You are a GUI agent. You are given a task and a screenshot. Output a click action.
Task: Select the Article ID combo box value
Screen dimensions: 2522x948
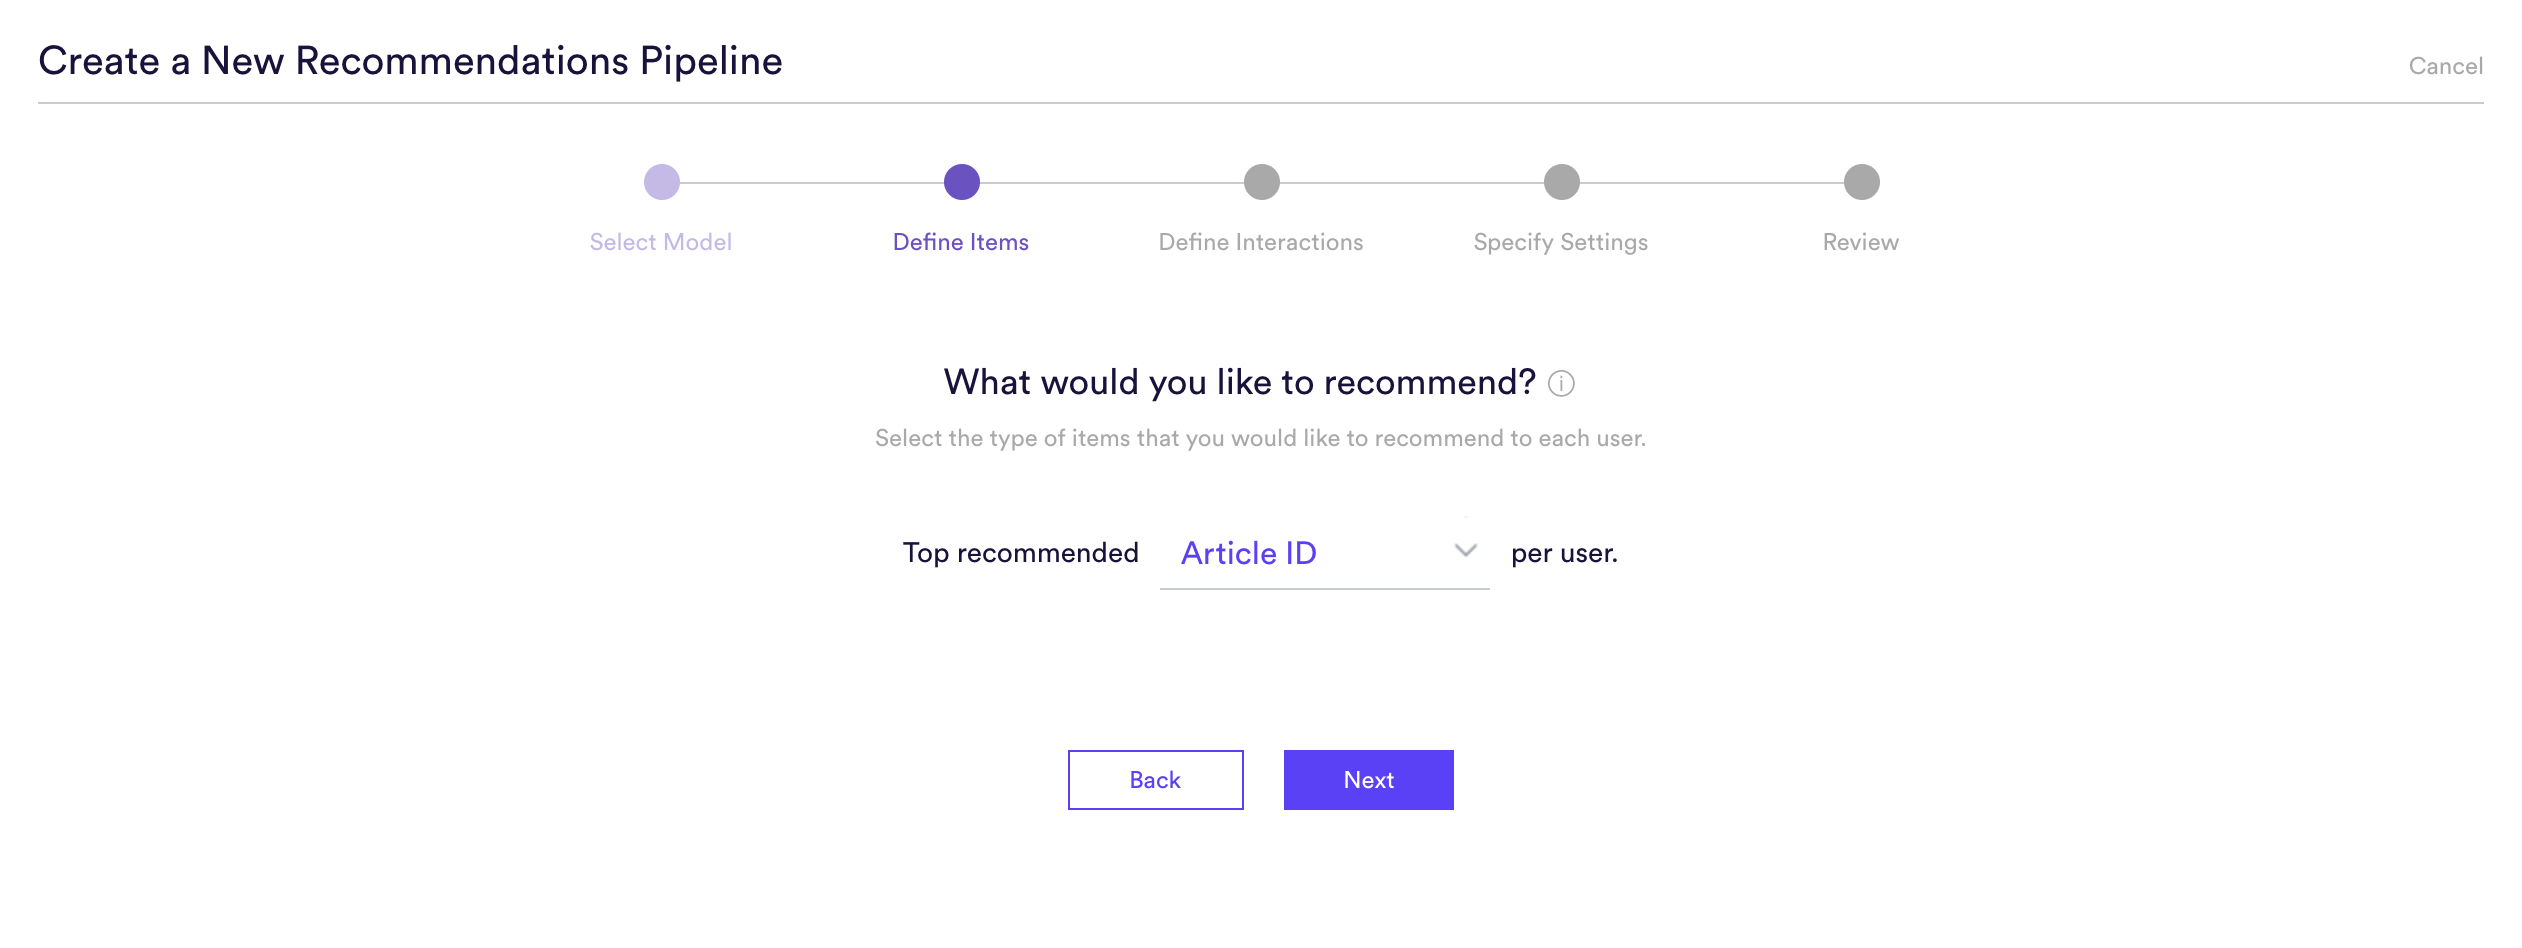coord(1324,553)
